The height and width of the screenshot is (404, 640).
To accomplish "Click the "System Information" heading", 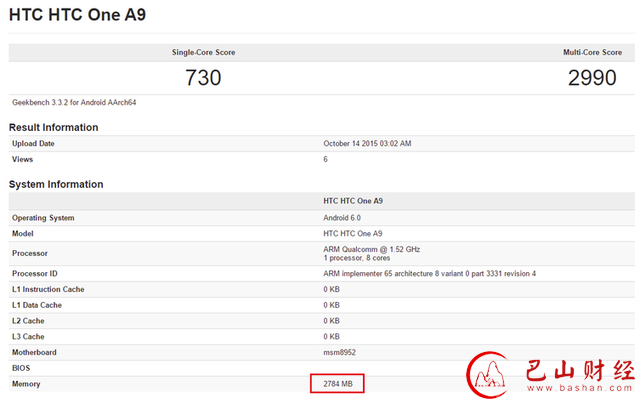I will 56,184.
